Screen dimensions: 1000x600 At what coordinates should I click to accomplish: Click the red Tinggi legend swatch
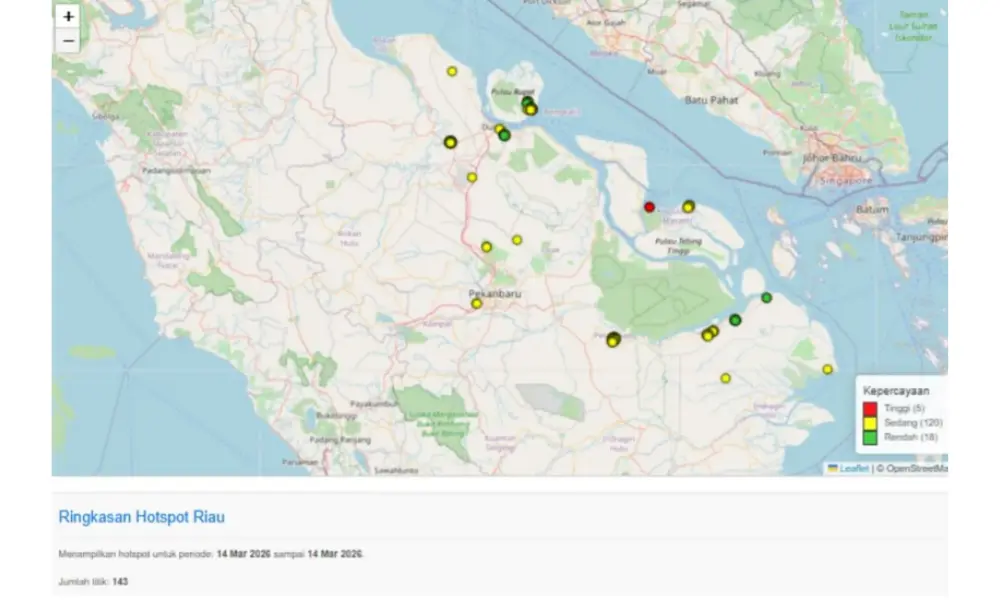tap(870, 409)
